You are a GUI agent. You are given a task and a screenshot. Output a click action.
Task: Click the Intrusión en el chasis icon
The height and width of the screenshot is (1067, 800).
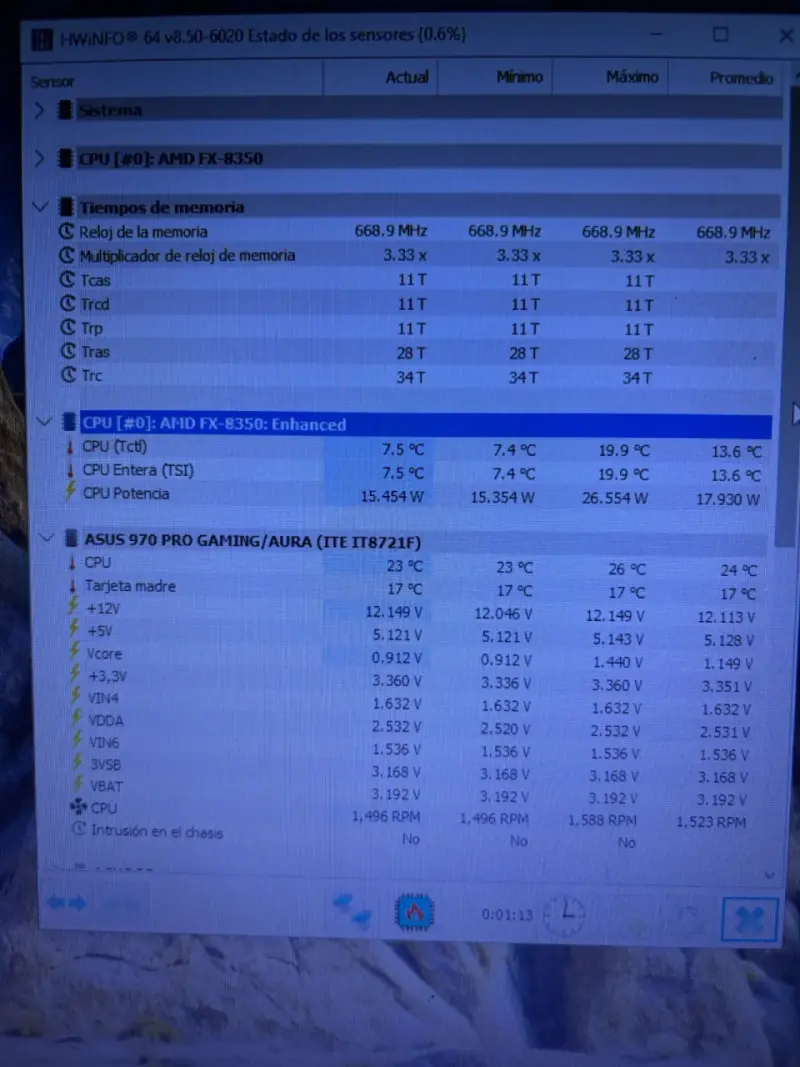click(80, 830)
